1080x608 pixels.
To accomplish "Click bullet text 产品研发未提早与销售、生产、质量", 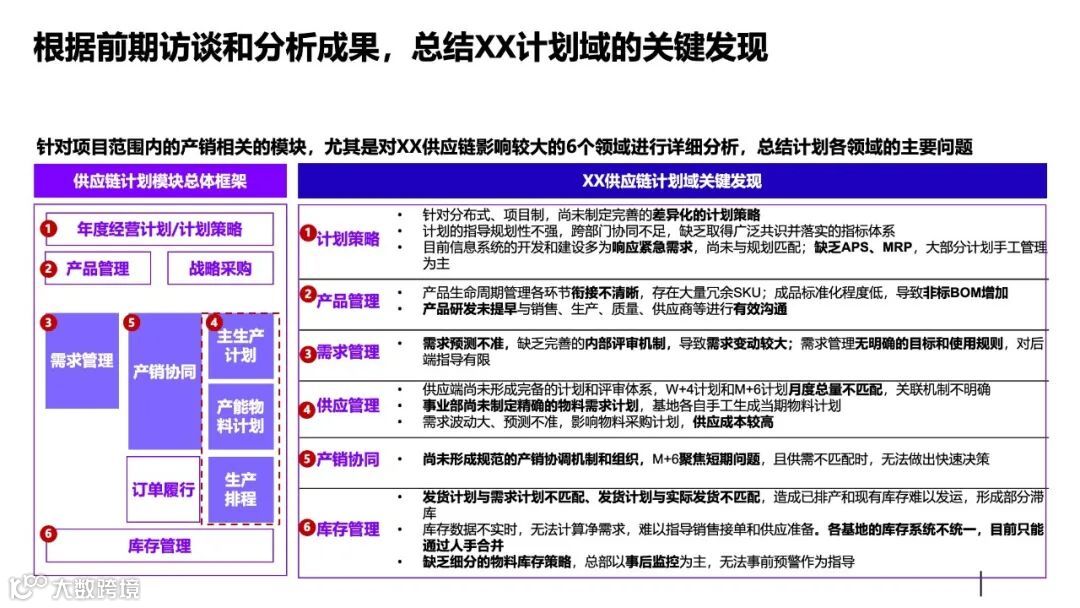I will (605, 308).
